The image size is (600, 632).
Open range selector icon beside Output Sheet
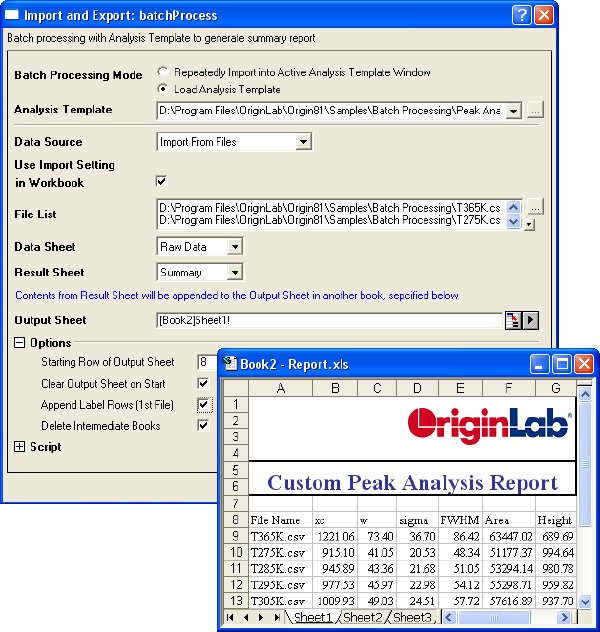coord(513,320)
